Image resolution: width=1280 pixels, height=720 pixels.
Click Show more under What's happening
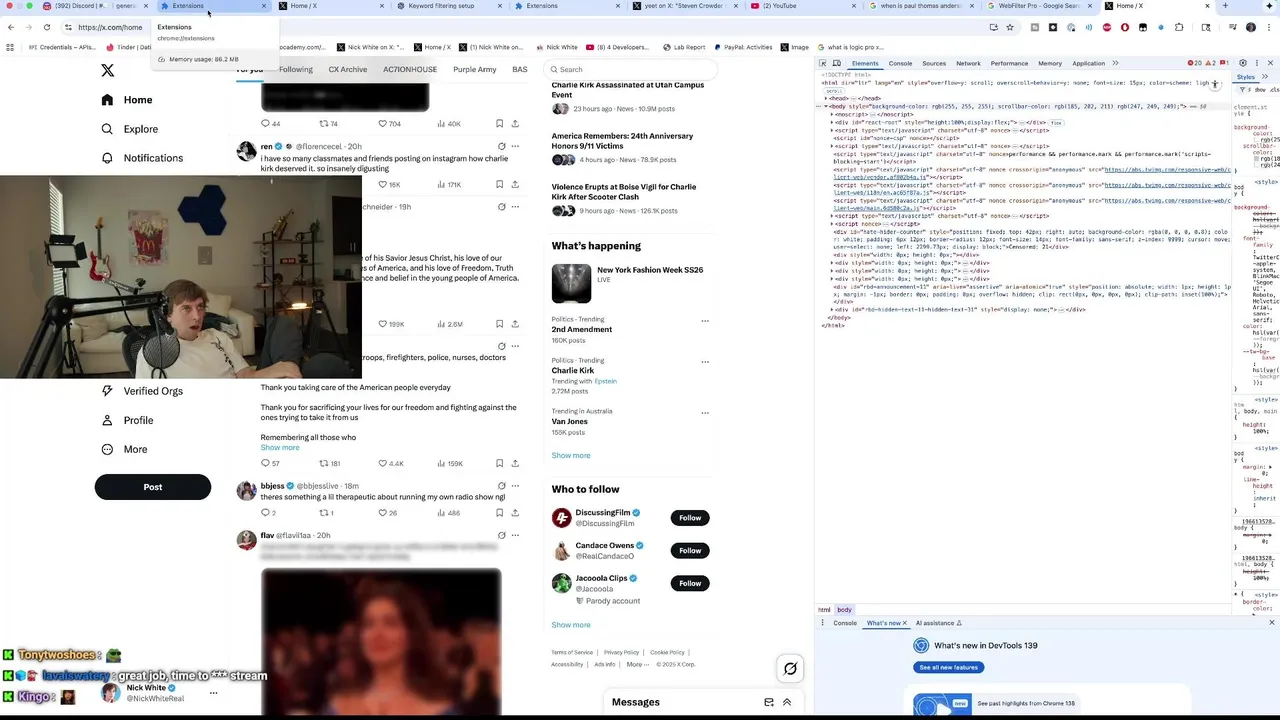(x=571, y=455)
